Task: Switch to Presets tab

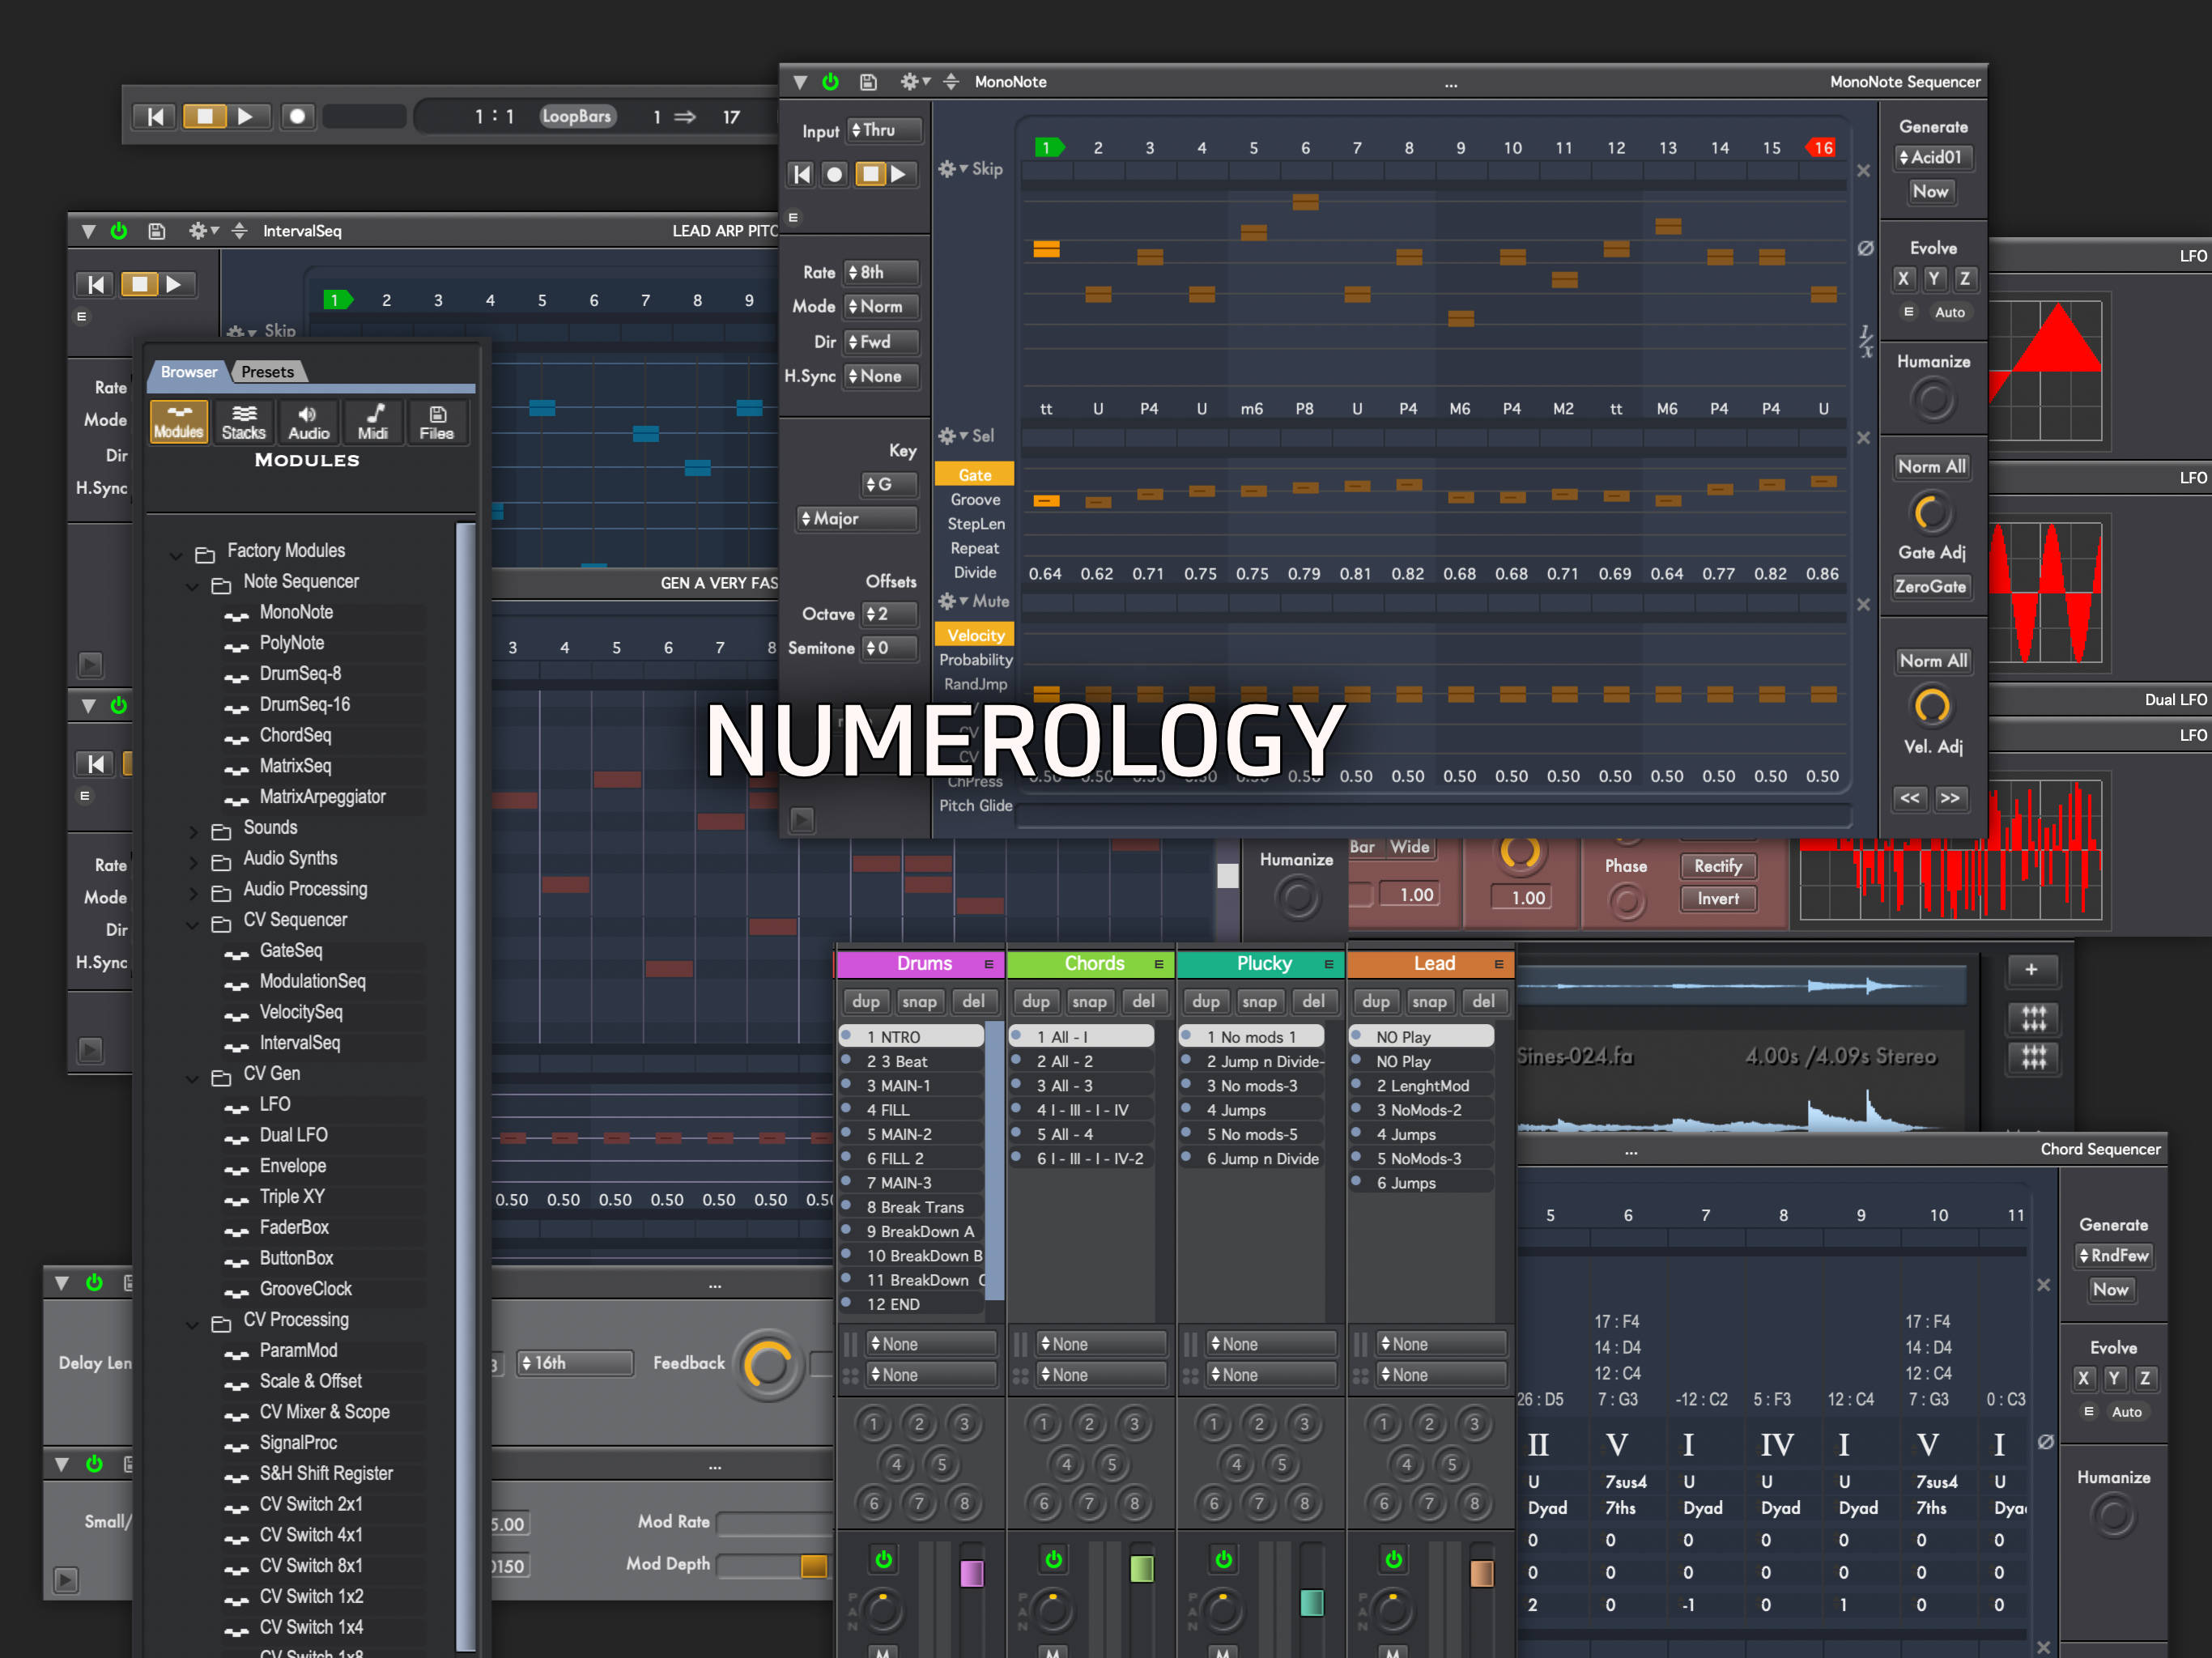Action: coord(268,372)
